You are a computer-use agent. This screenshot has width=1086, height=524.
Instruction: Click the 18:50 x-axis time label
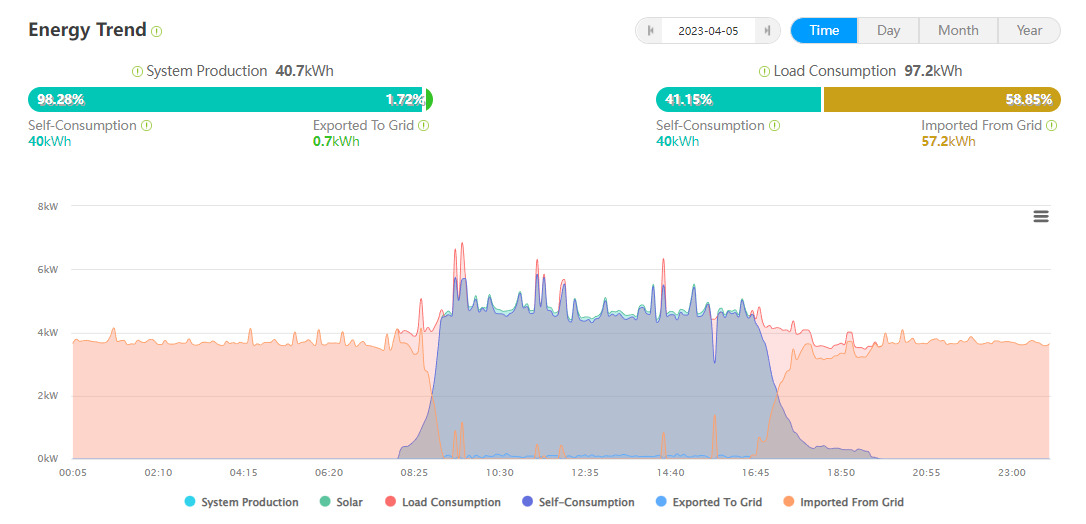coord(841,473)
